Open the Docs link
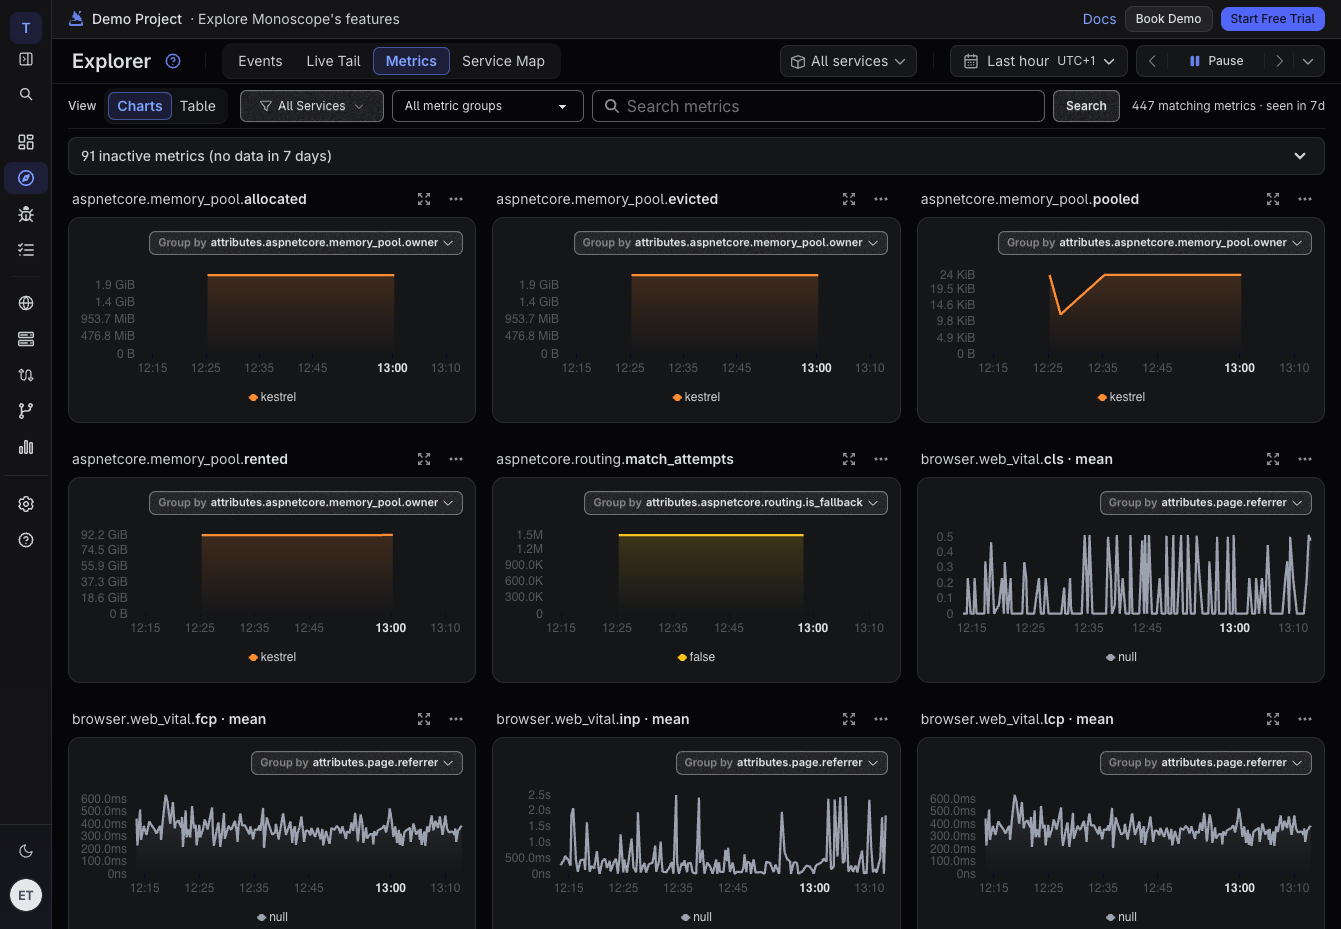 [1099, 19]
